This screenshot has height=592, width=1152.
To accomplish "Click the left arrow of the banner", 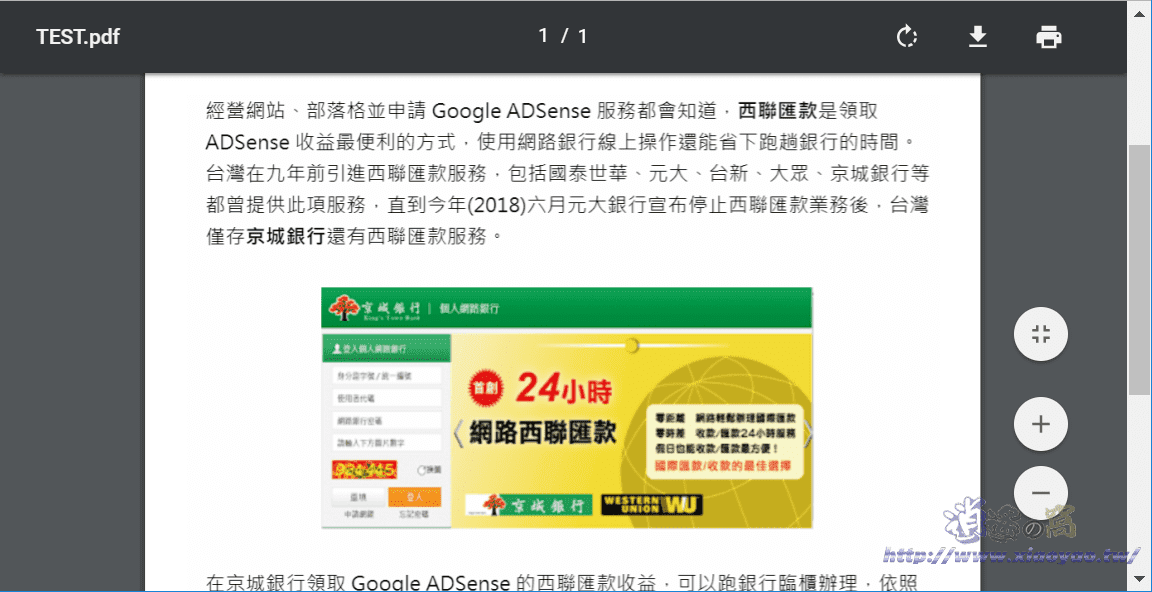I will [458, 434].
